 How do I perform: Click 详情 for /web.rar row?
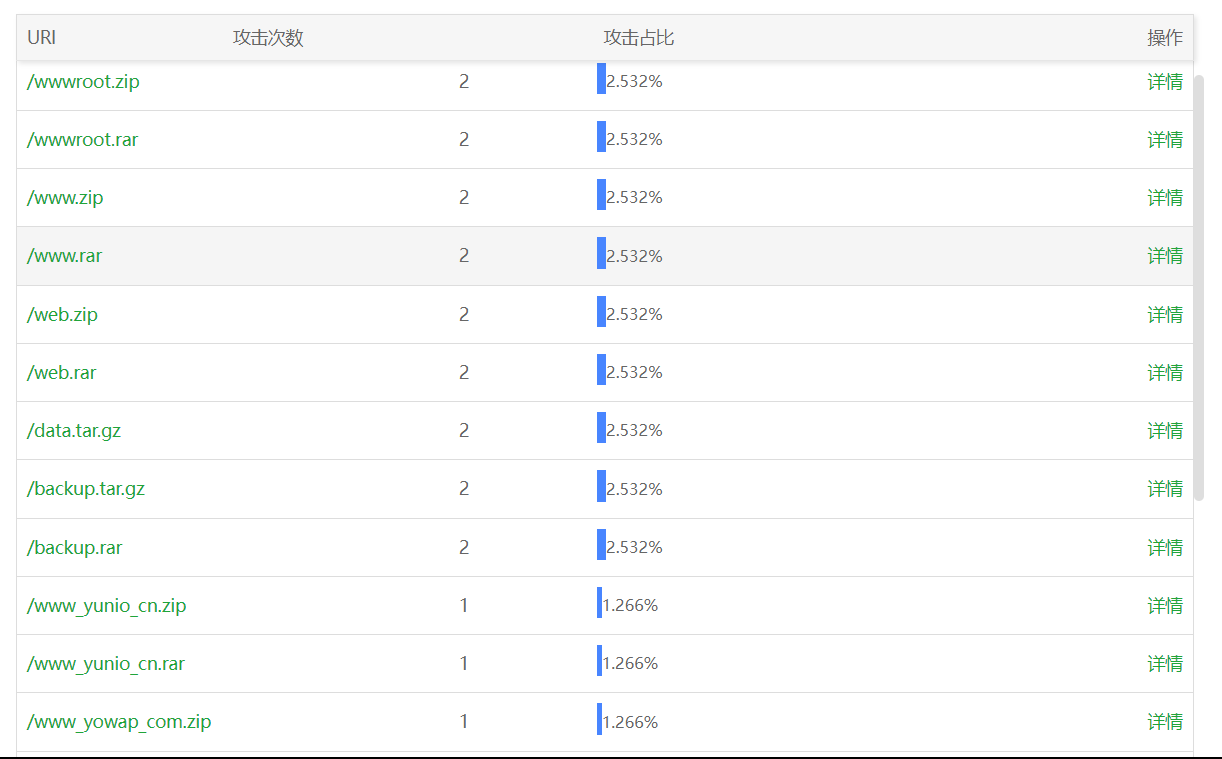coord(1164,373)
